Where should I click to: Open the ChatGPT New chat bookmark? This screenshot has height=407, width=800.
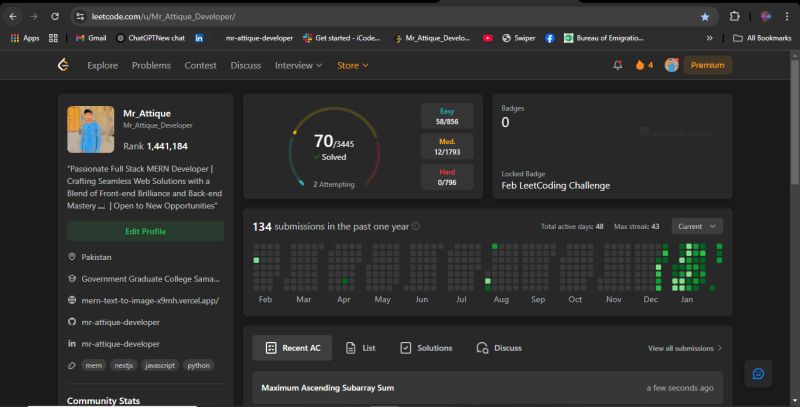tap(151, 38)
